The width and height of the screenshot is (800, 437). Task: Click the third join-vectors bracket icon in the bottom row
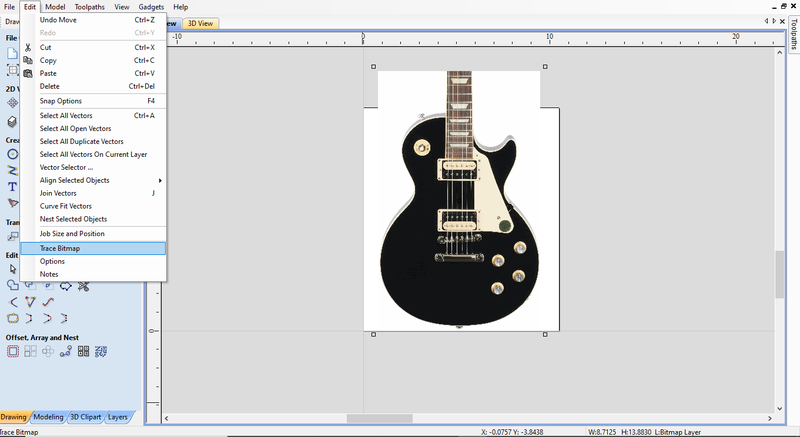64,319
